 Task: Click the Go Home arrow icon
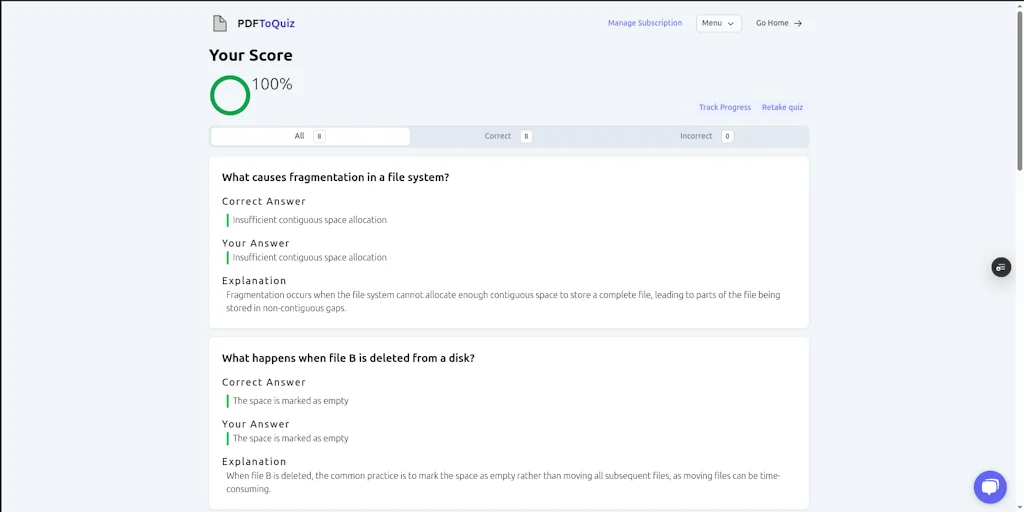(x=798, y=24)
